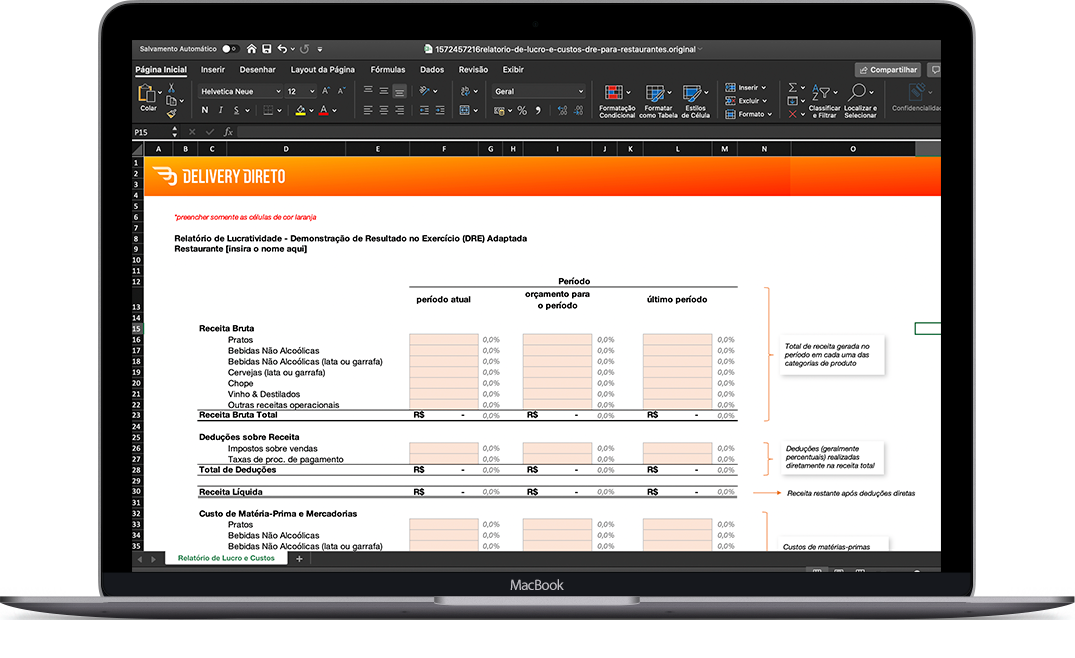Image resolution: width=1075 pixels, height=658 pixels.
Task: Click the P15 name box
Action: (152, 132)
